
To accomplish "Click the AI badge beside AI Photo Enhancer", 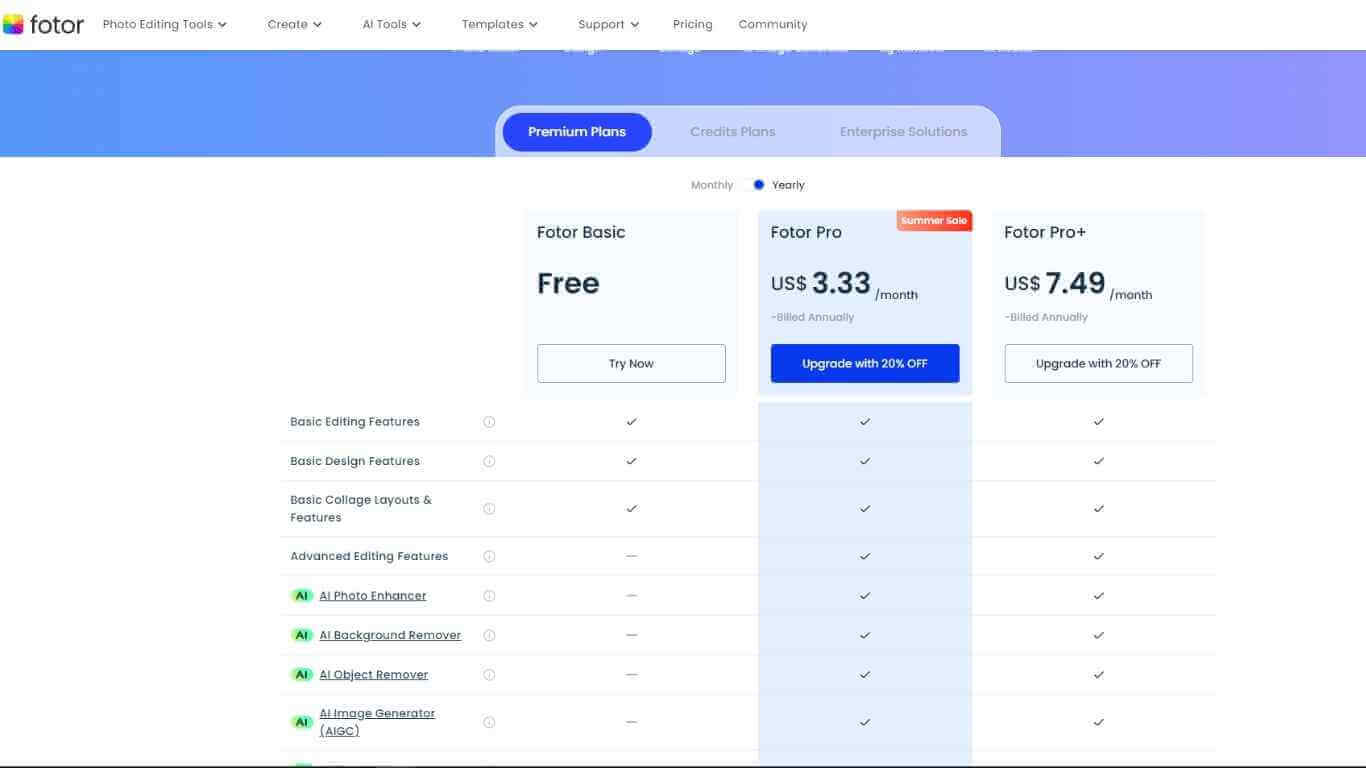I will [302, 596].
